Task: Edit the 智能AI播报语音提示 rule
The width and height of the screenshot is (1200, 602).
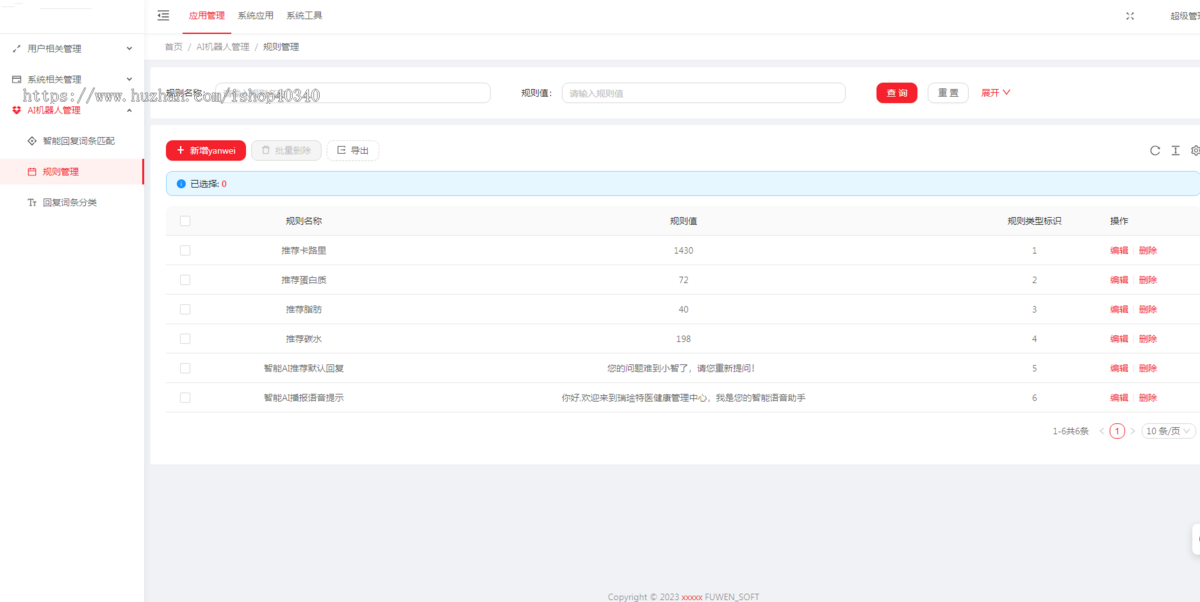Action: tap(1119, 398)
